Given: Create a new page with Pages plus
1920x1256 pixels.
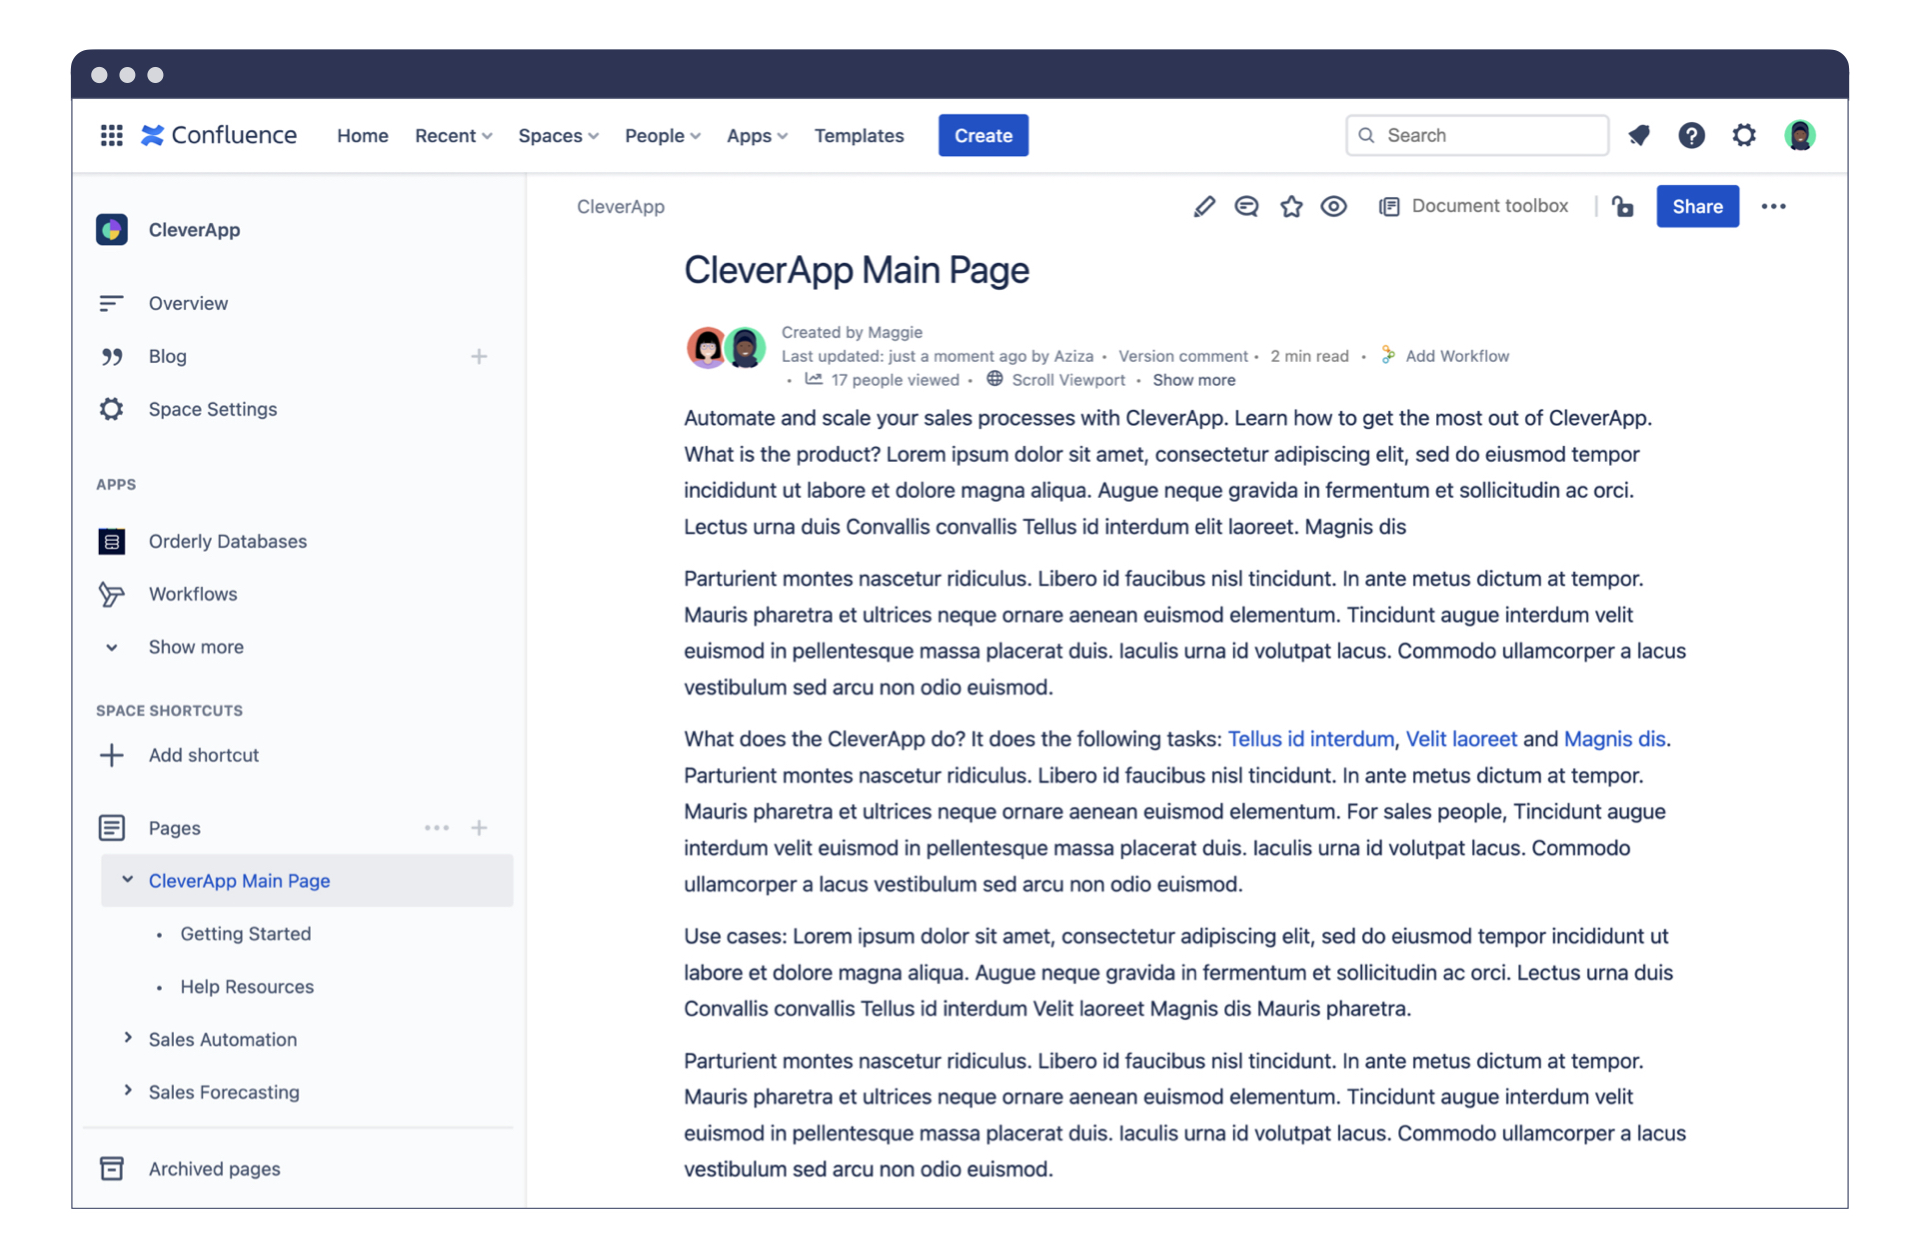Looking at the screenshot, I should pyautogui.click(x=479, y=828).
